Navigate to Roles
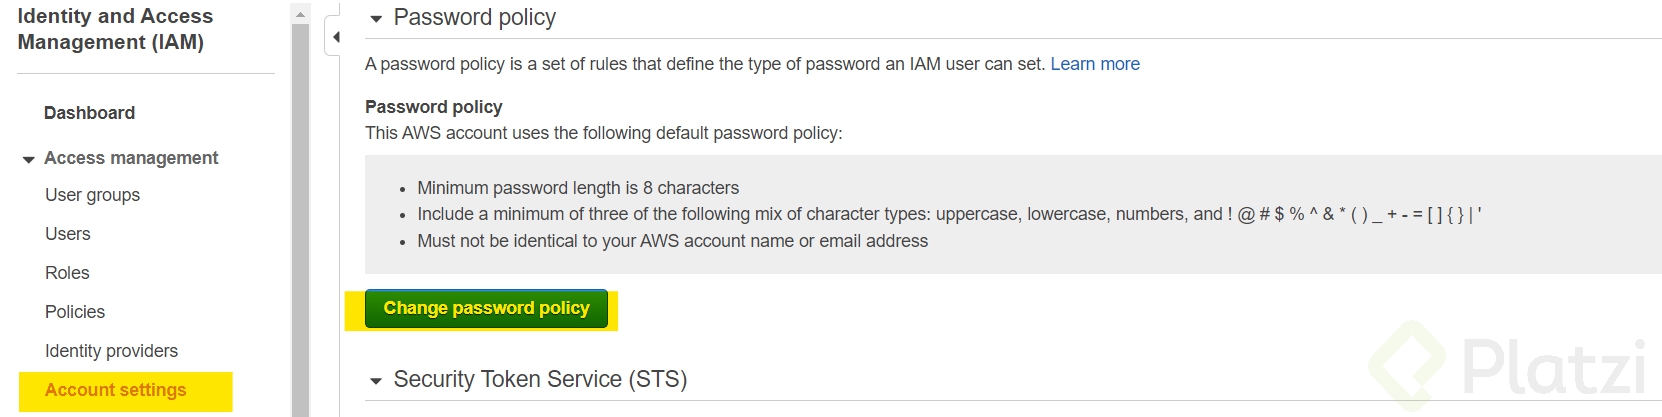Viewport: 1662px width, 417px height. click(x=67, y=273)
